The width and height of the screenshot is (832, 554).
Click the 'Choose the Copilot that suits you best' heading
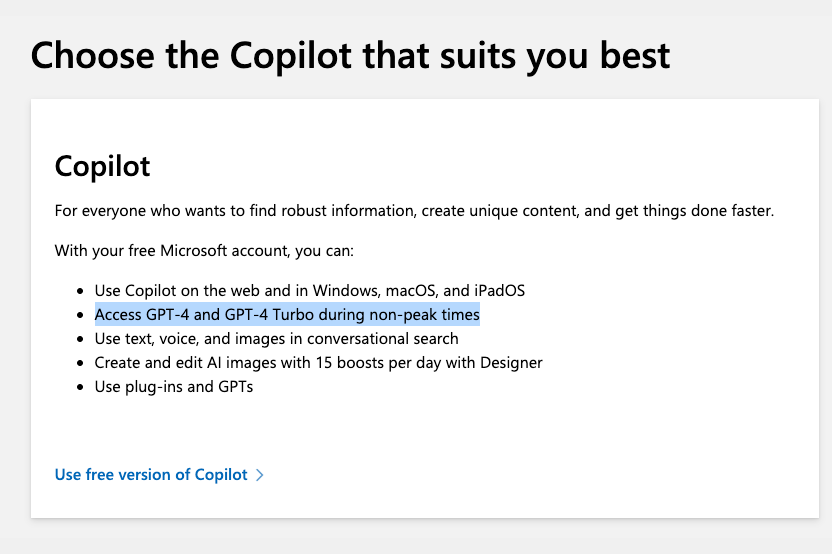point(350,55)
